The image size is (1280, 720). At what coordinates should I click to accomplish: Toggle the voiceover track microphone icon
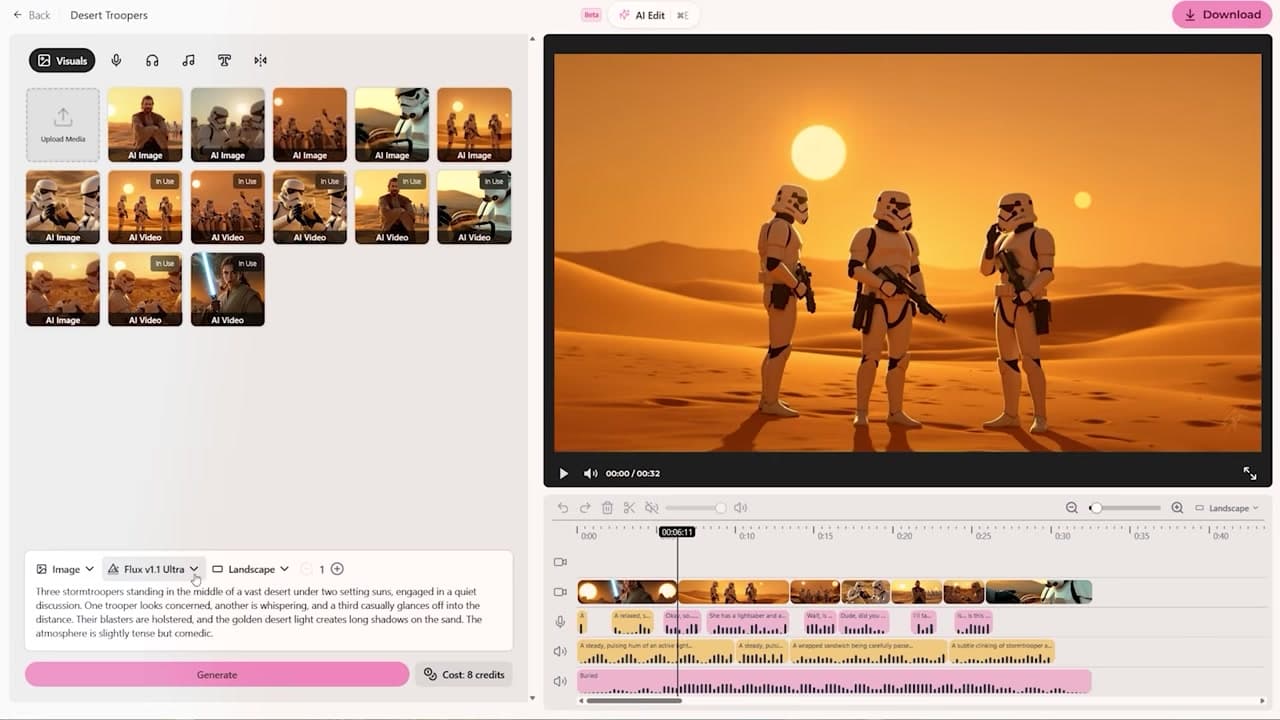(560, 622)
